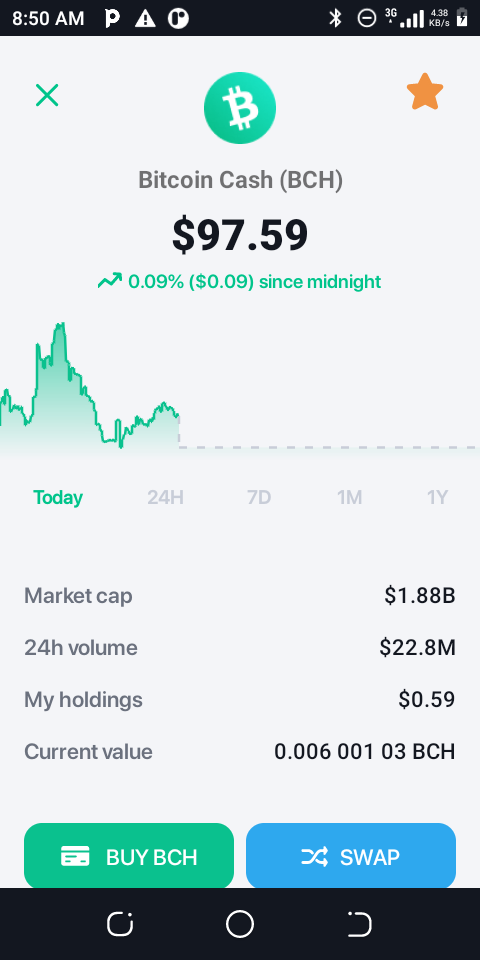
Task: Show the 1Y price chart
Action: click(x=438, y=497)
